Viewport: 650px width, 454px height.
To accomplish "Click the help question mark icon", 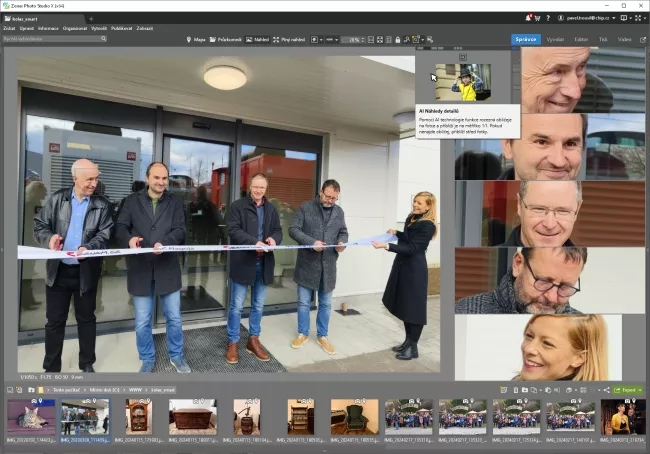I will 547,18.
